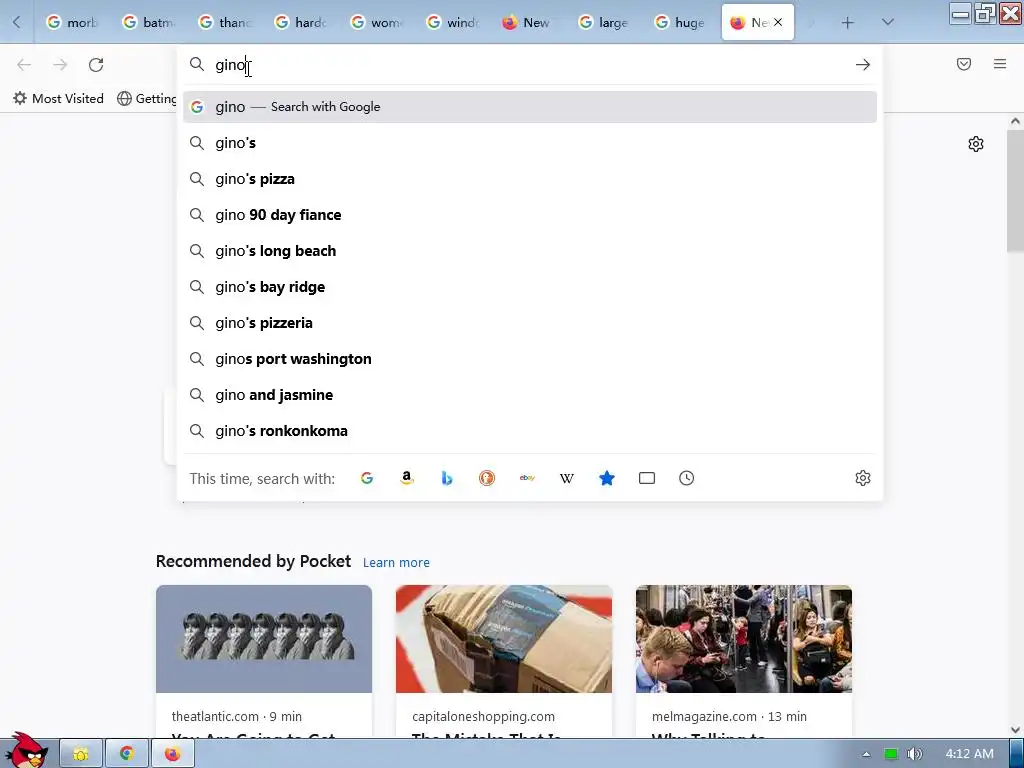Choose suggestion "gino's pizza"
Screen dimensions: 1024x768
point(530,179)
